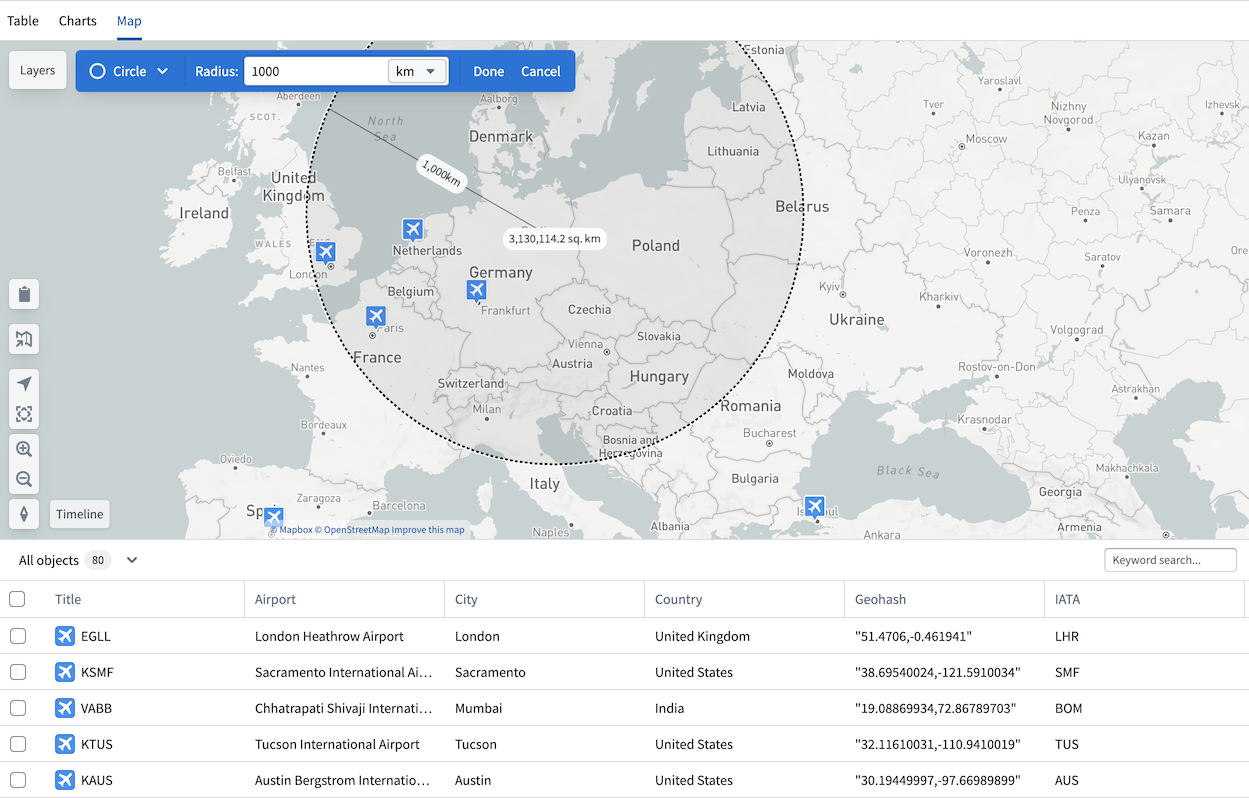The width and height of the screenshot is (1249, 798).
Task: Click the airplane marker over Frankfurt
Action: pos(476,290)
